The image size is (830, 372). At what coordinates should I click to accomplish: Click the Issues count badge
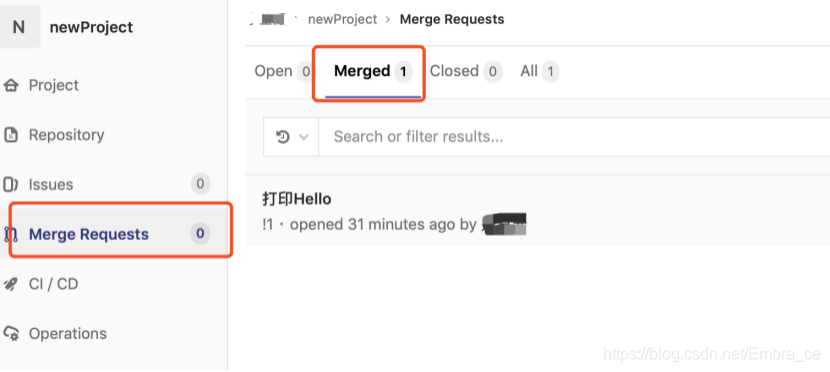click(201, 184)
